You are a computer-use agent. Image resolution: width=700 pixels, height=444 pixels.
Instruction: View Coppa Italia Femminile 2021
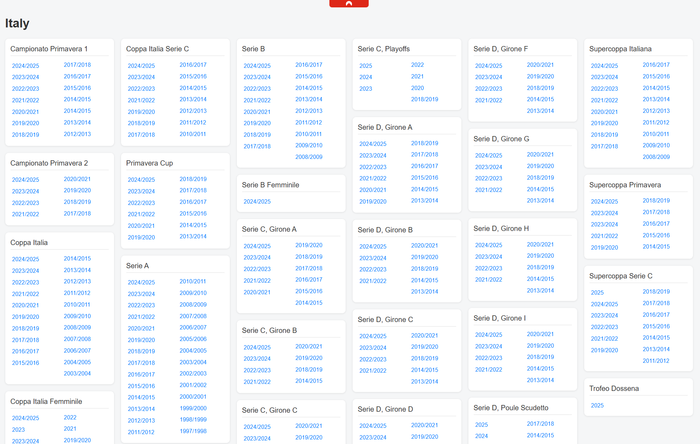pyautogui.click(x=70, y=428)
